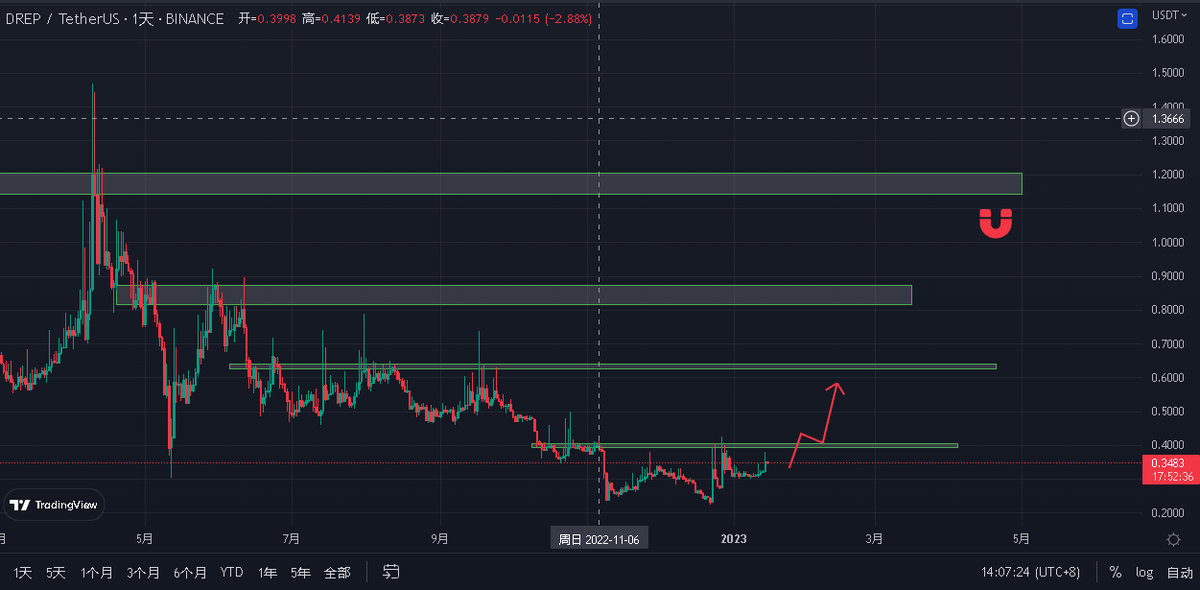1200x590 pixels.
Task: Select the 1天 time range
Action: (22, 573)
